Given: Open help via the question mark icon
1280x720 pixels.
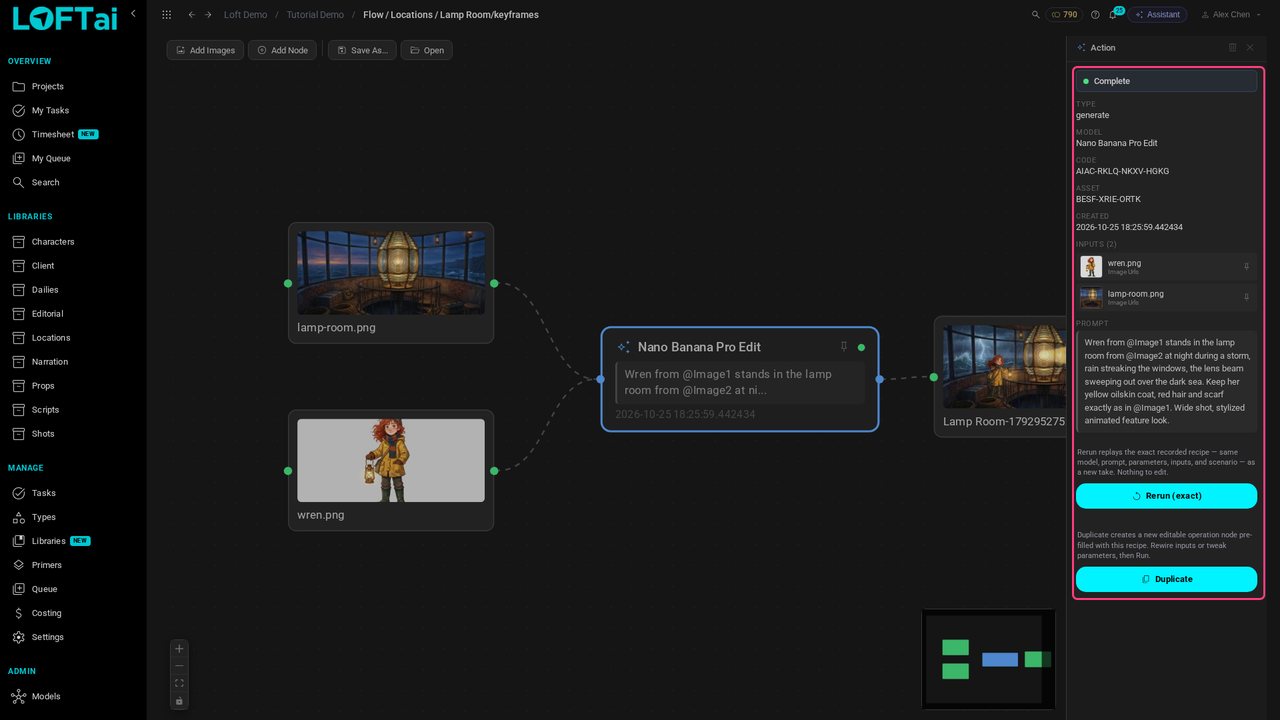Looking at the screenshot, I should pyautogui.click(x=1095, y=15).
